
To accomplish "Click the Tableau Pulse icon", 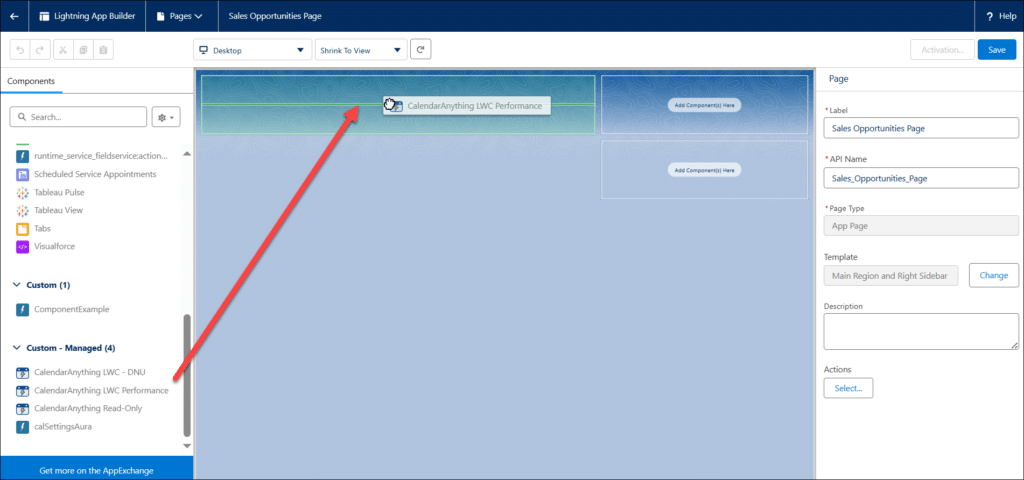I will coord(22,193).
